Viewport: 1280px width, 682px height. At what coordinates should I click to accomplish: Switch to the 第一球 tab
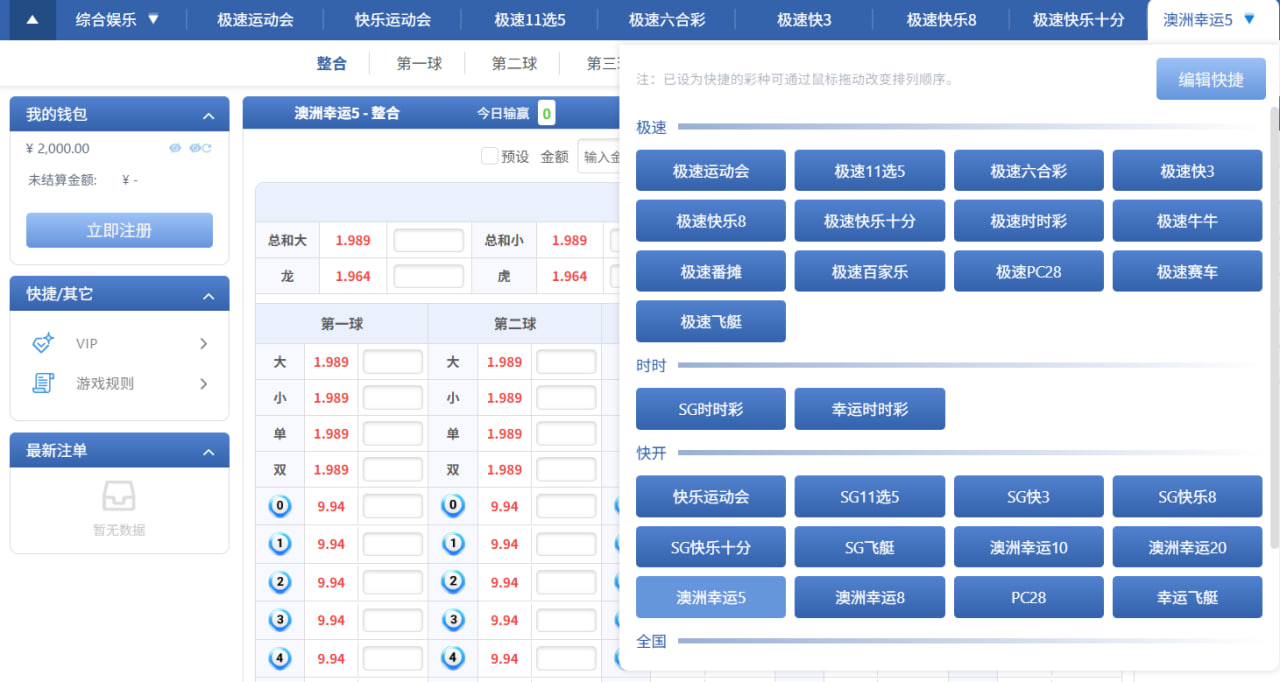point(419,64)
